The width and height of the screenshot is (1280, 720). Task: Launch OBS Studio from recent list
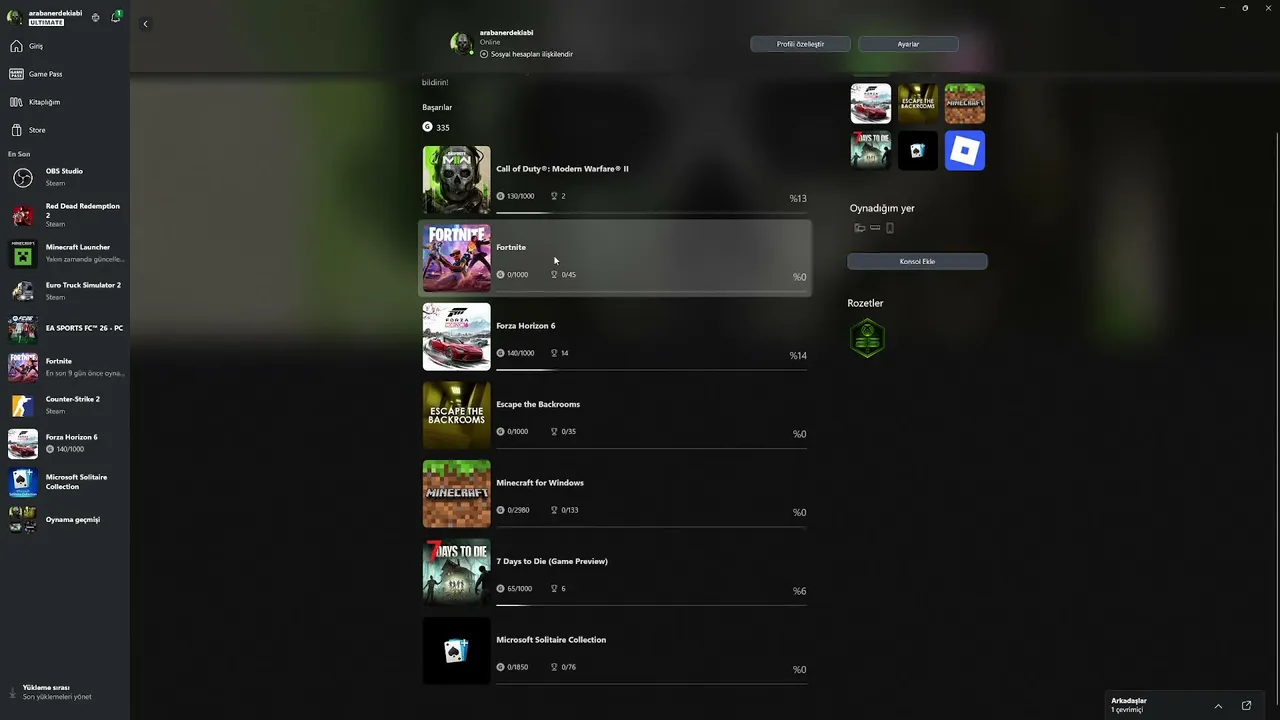65,177
